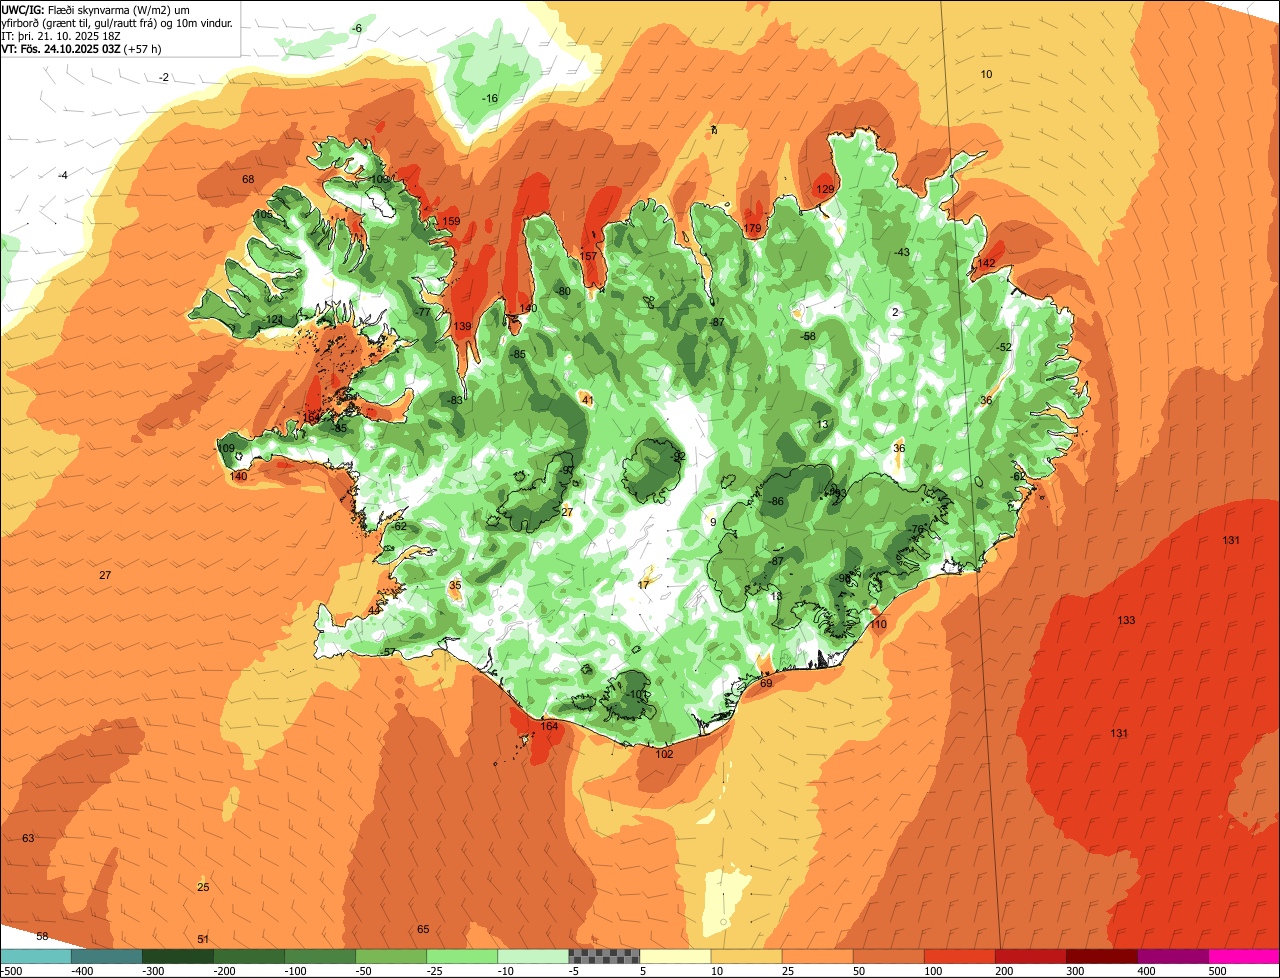
Task: Select the legend line mentioning '10m vindur'
Action: (x=117, y=22)
